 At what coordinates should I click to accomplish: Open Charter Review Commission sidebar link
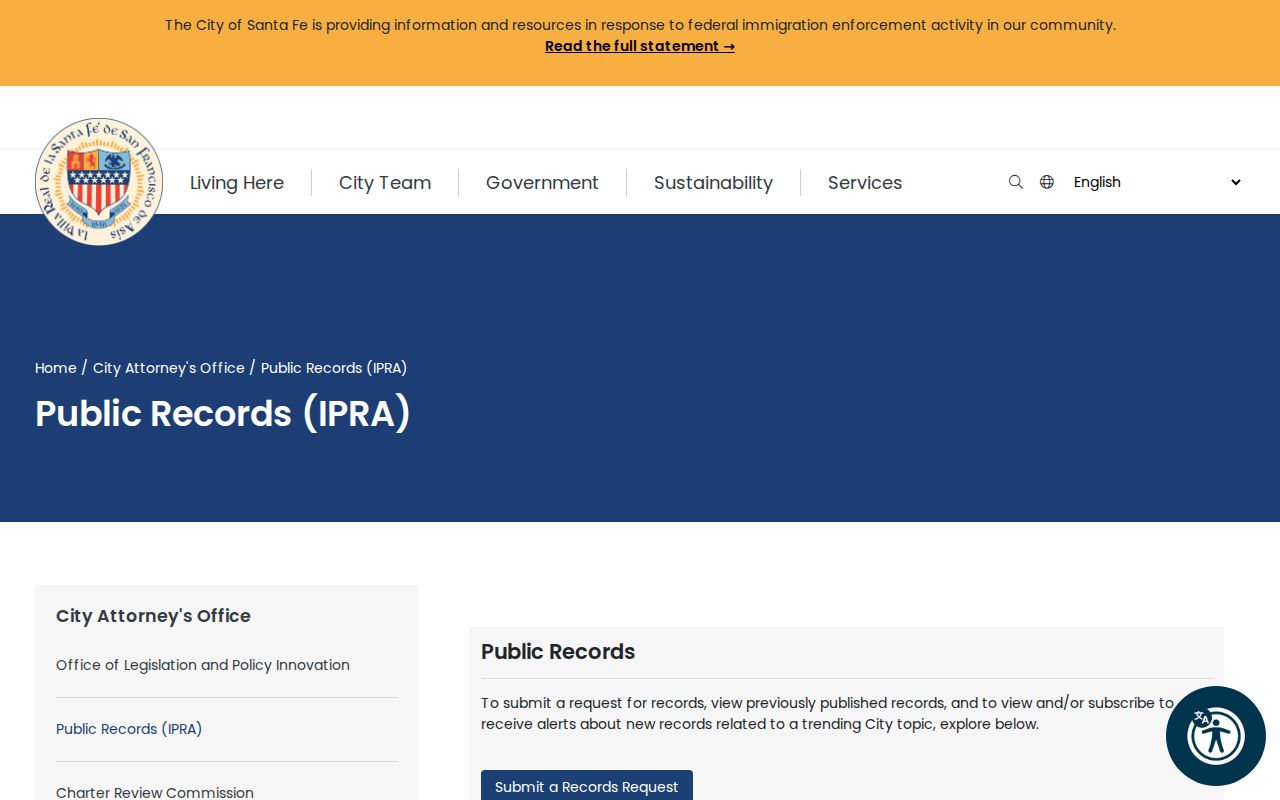[155, 792]
